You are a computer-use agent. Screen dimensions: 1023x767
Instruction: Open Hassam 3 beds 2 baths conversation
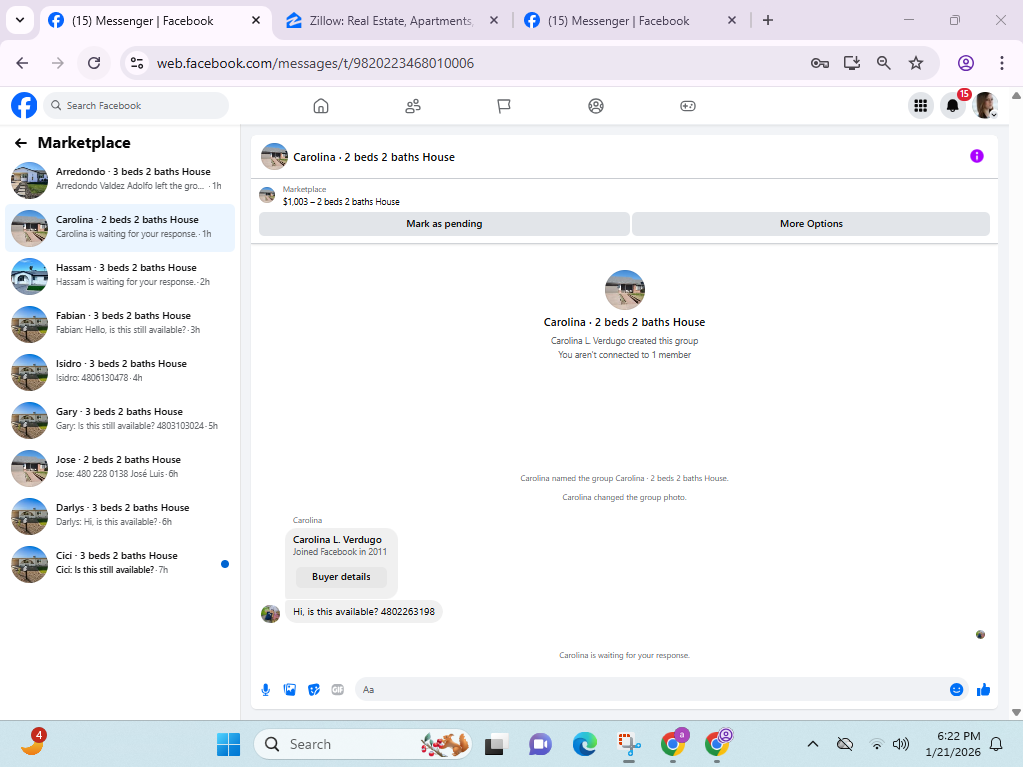pos(120,276)
